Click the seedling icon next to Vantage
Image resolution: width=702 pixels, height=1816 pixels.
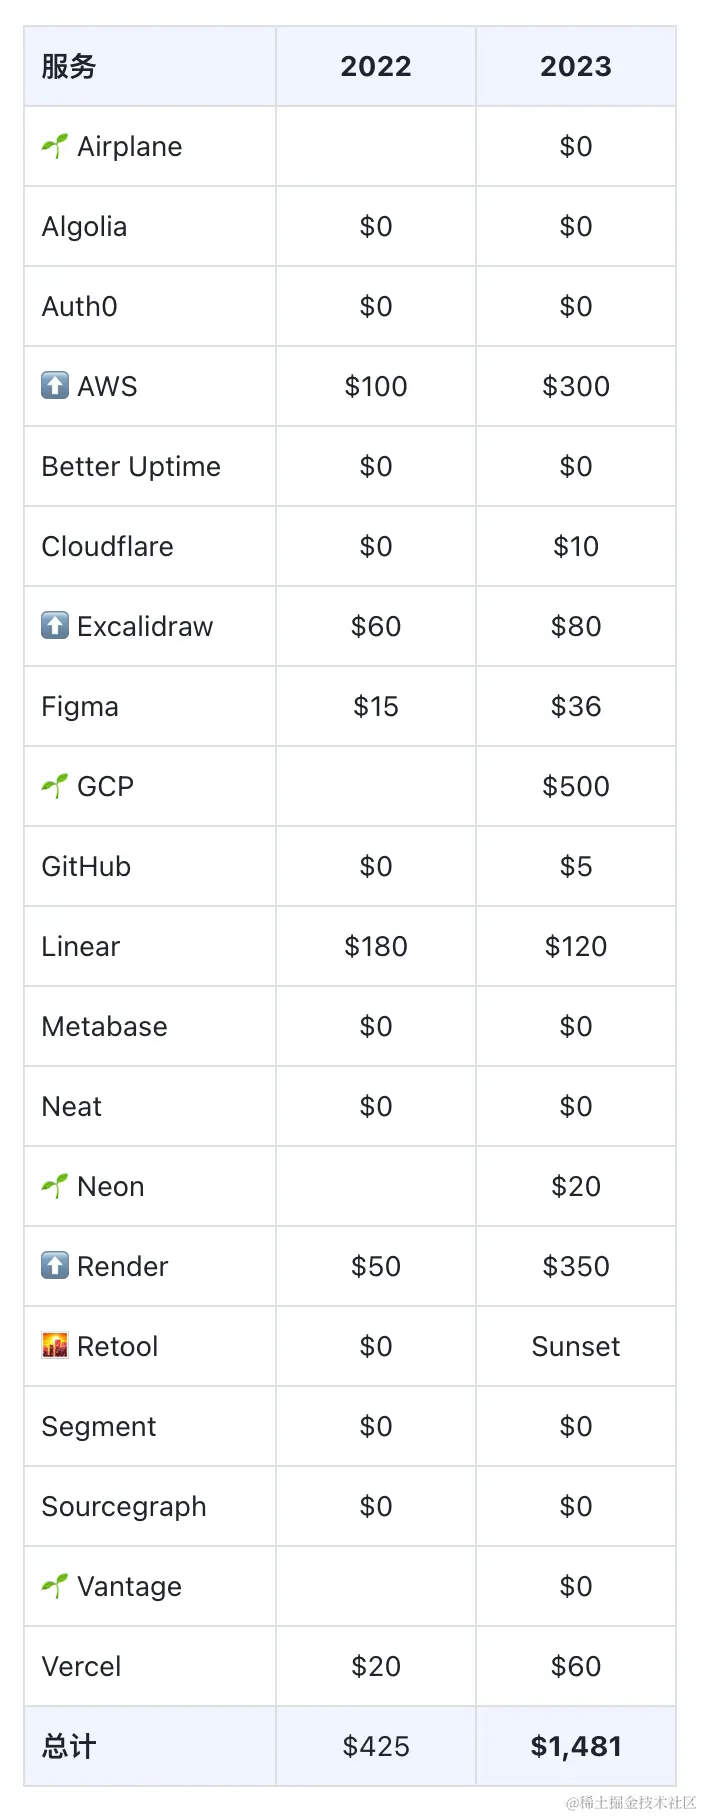pos(55,1586)
